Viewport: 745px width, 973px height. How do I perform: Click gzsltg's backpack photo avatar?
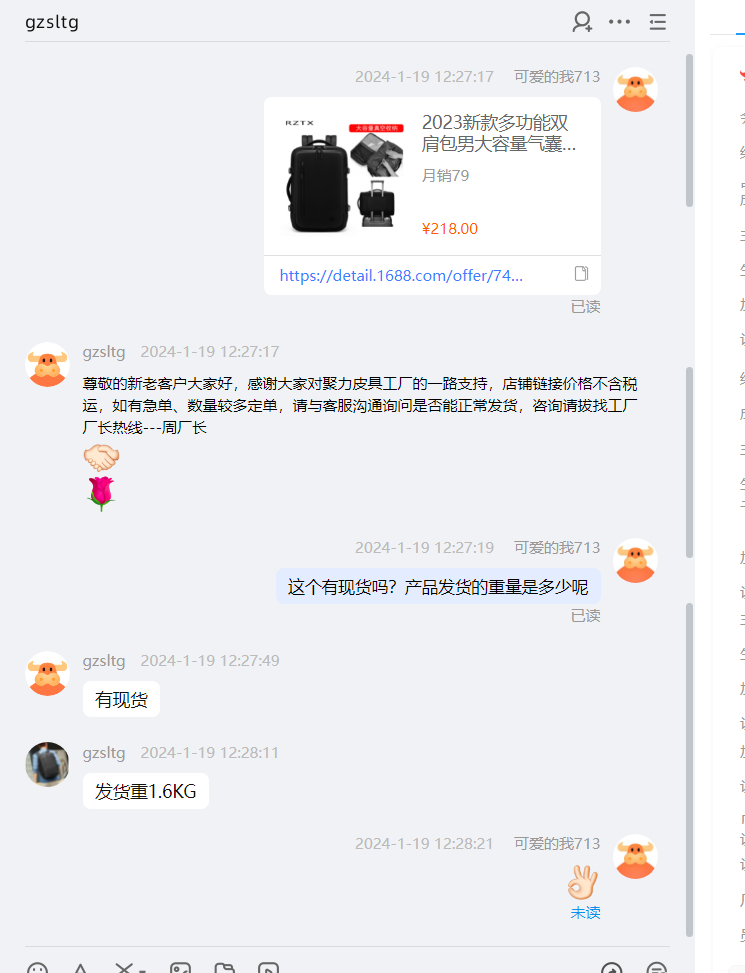(47, 764)
